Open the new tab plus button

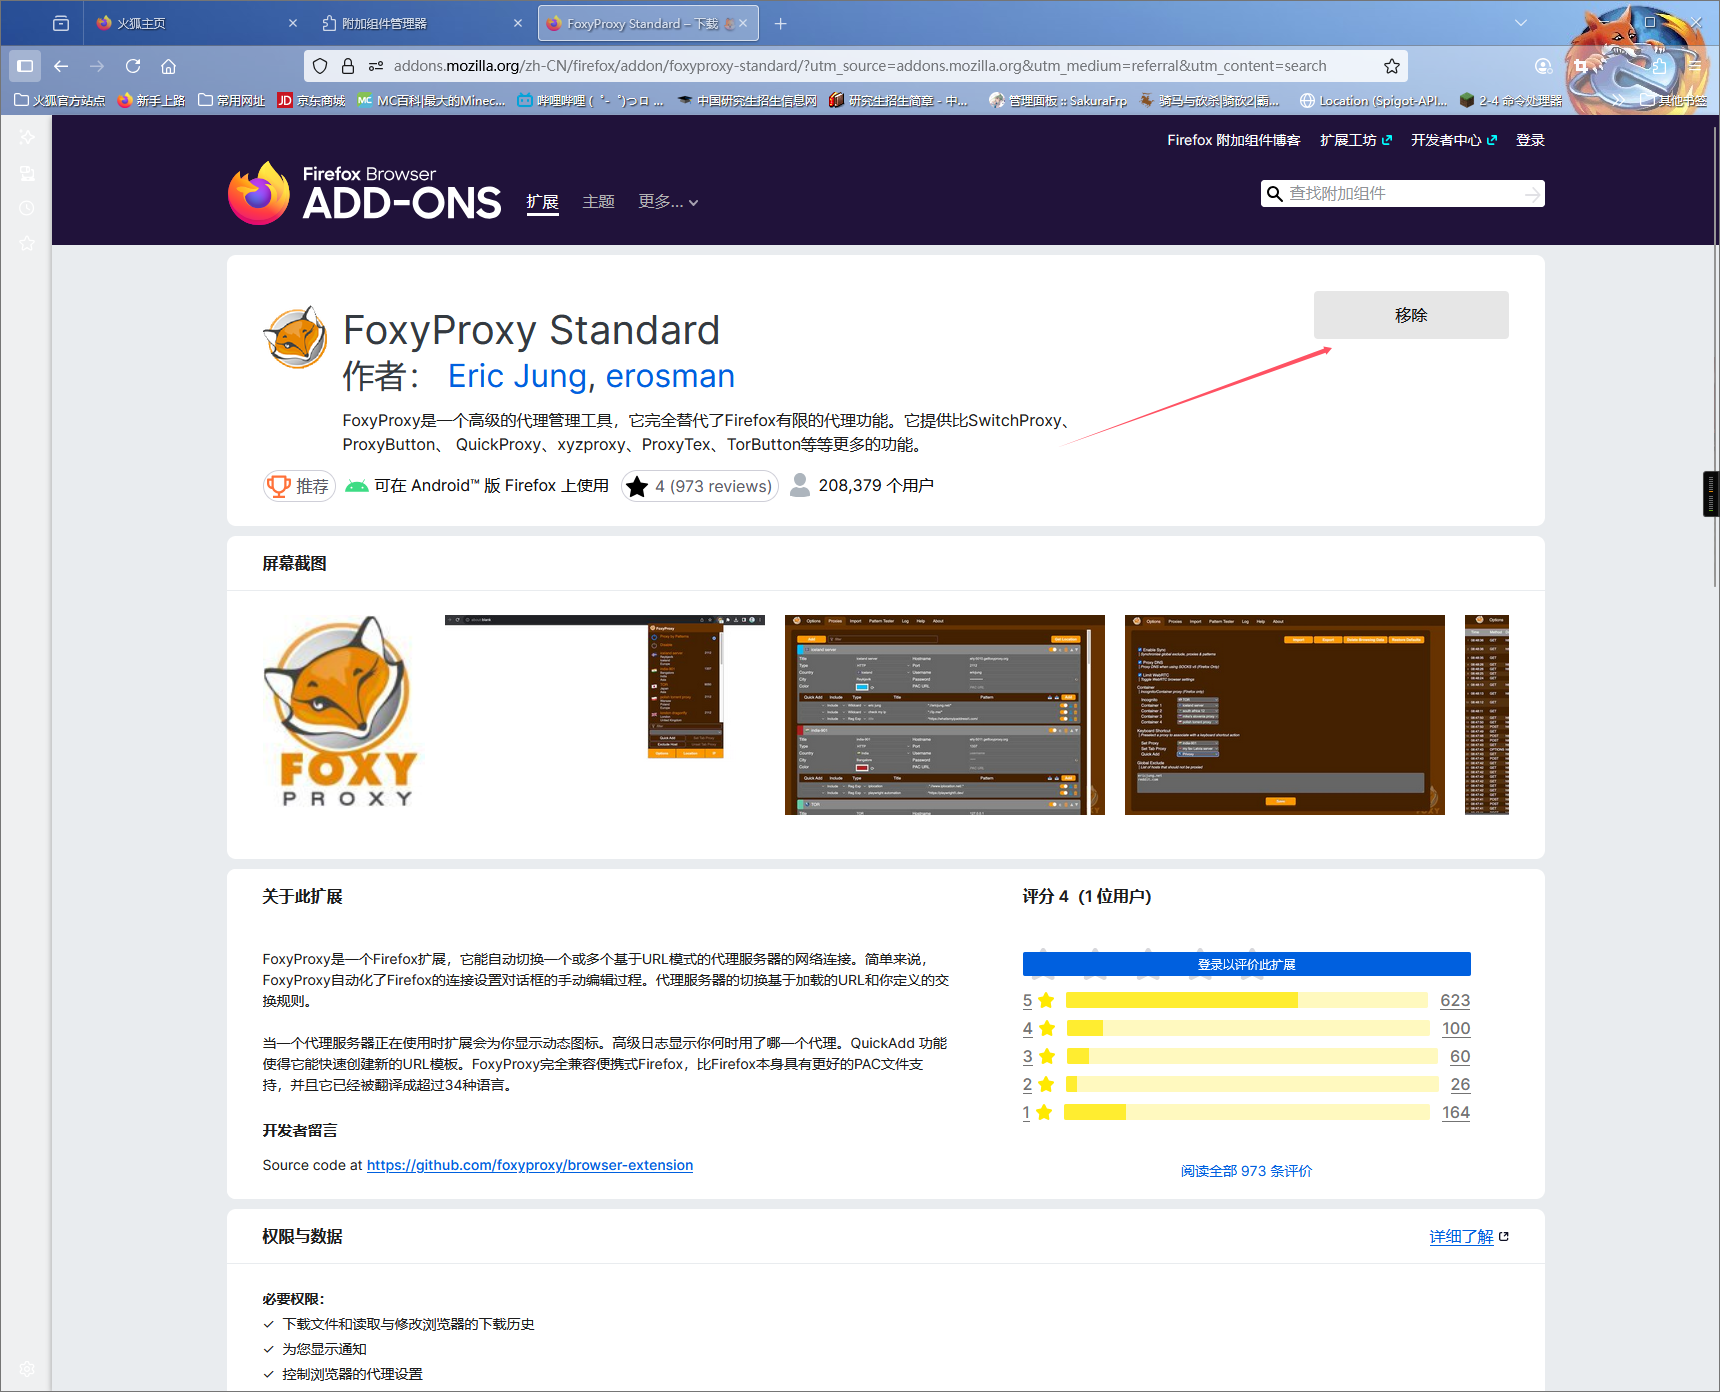tap(781, 23)
